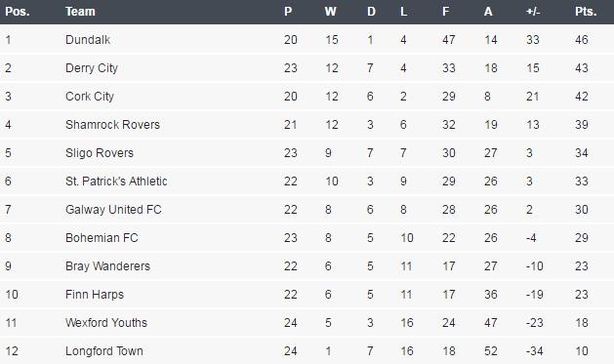The width and height of the screenshot is (614, 364).
Task: Select the Bray Wanderers team name
Action: 108,266
